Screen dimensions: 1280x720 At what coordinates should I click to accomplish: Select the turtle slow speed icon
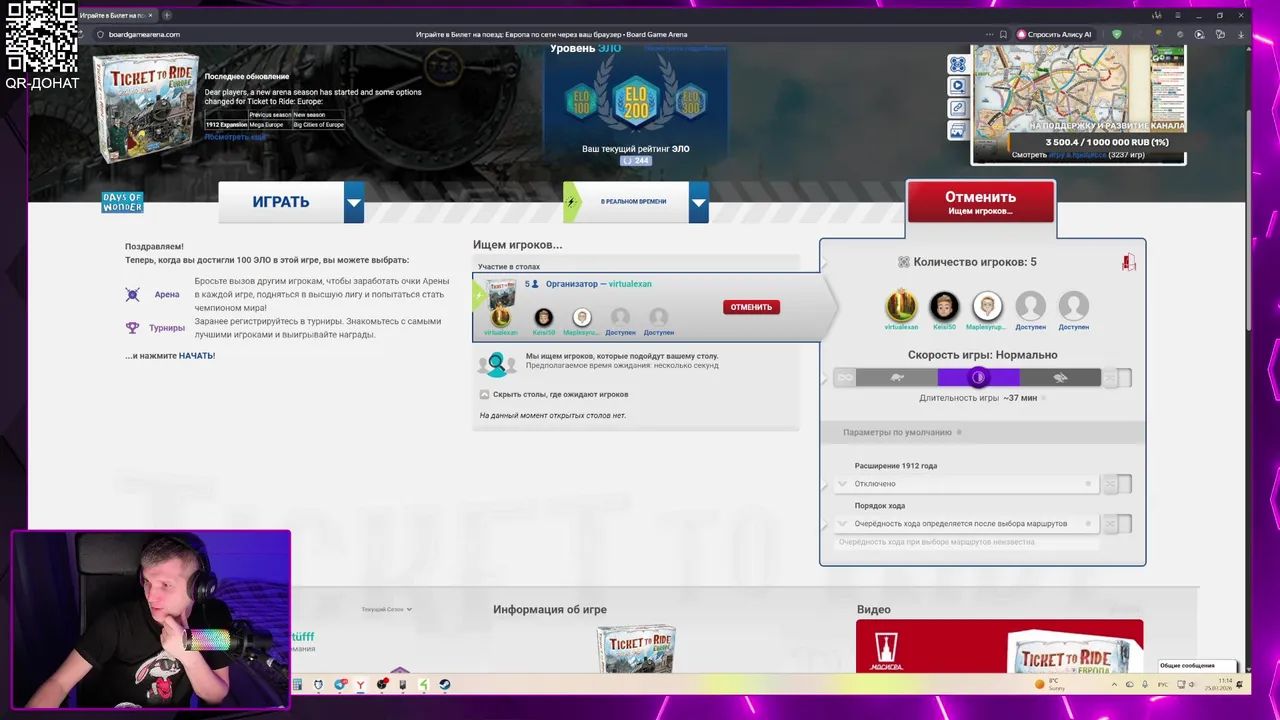(x=897, y=377)
